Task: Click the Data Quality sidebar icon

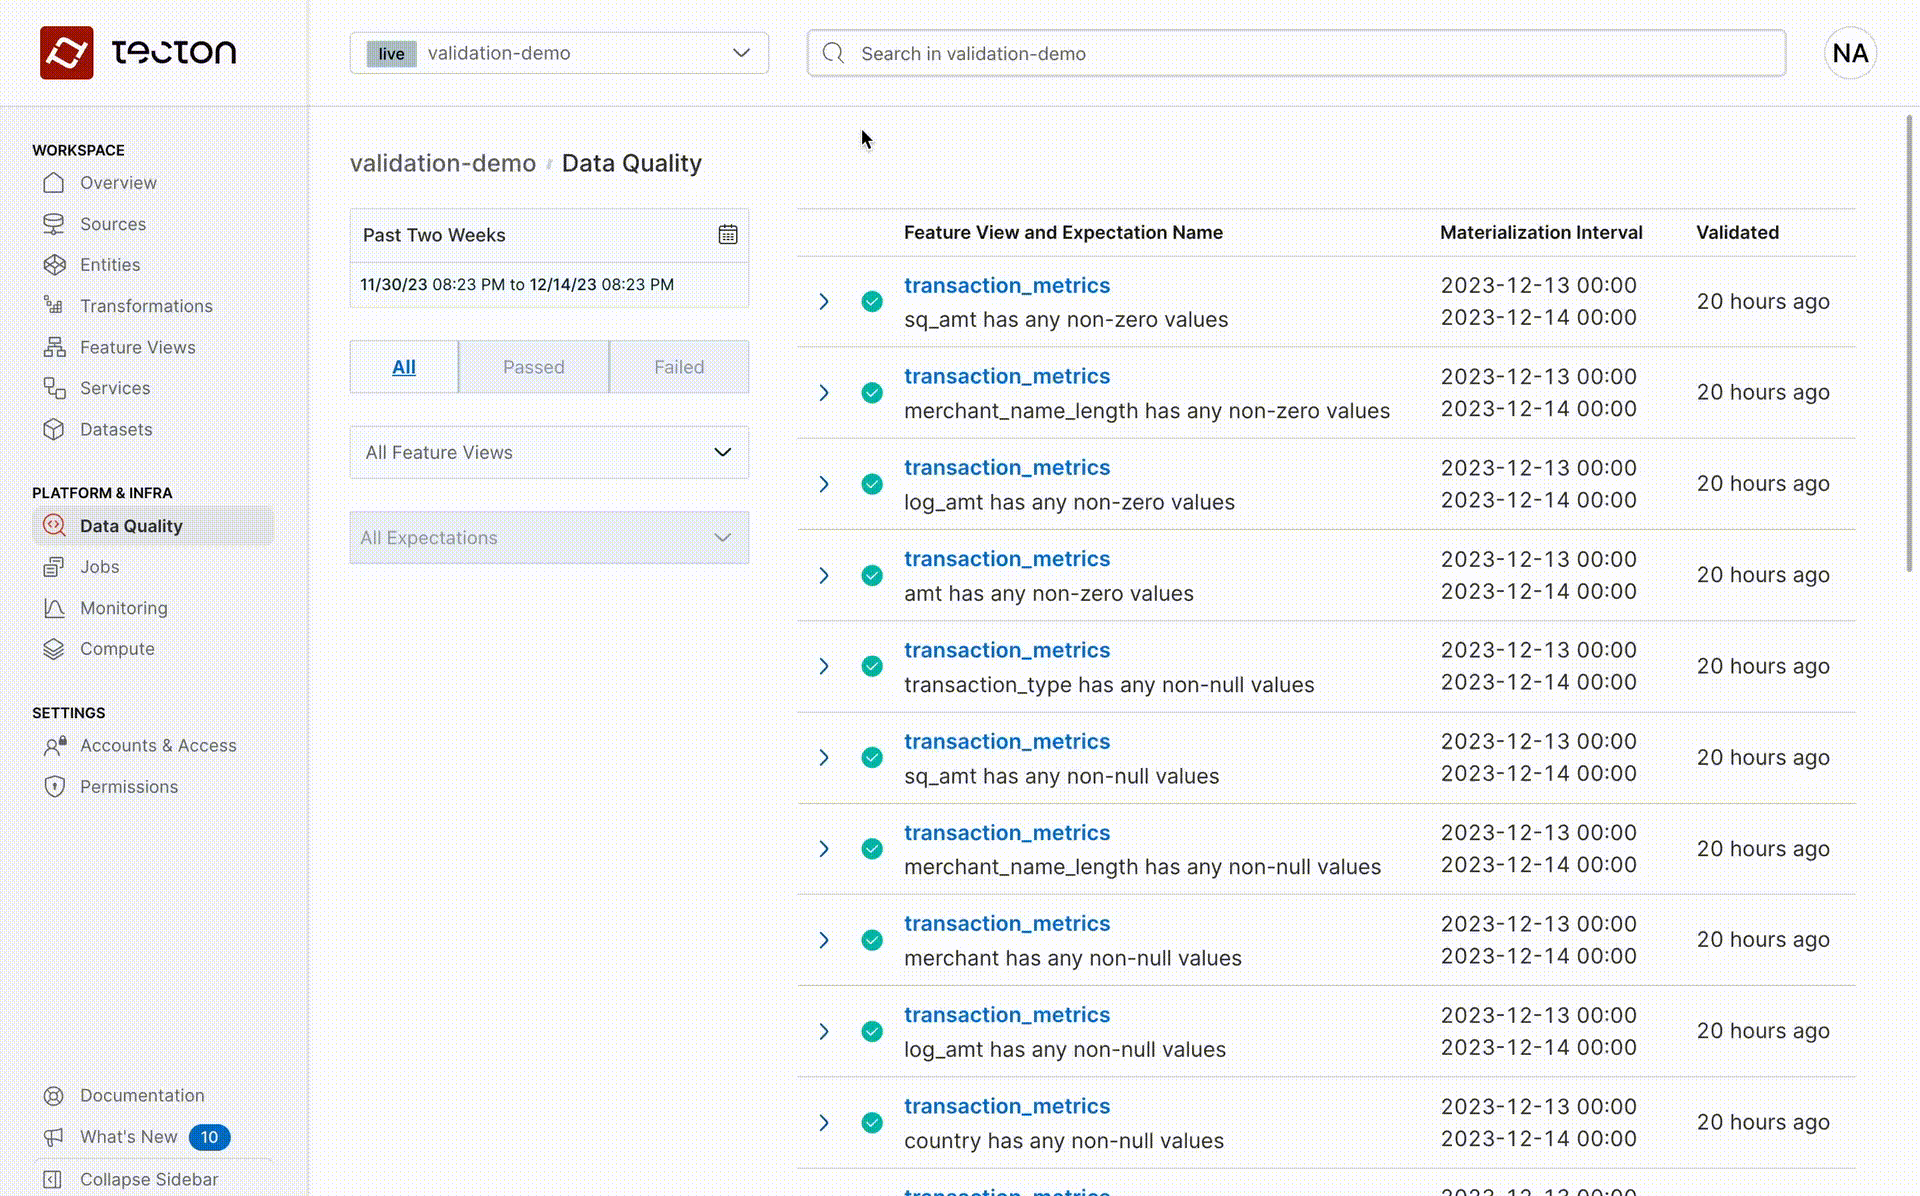Action: click(x=54, y=526)
